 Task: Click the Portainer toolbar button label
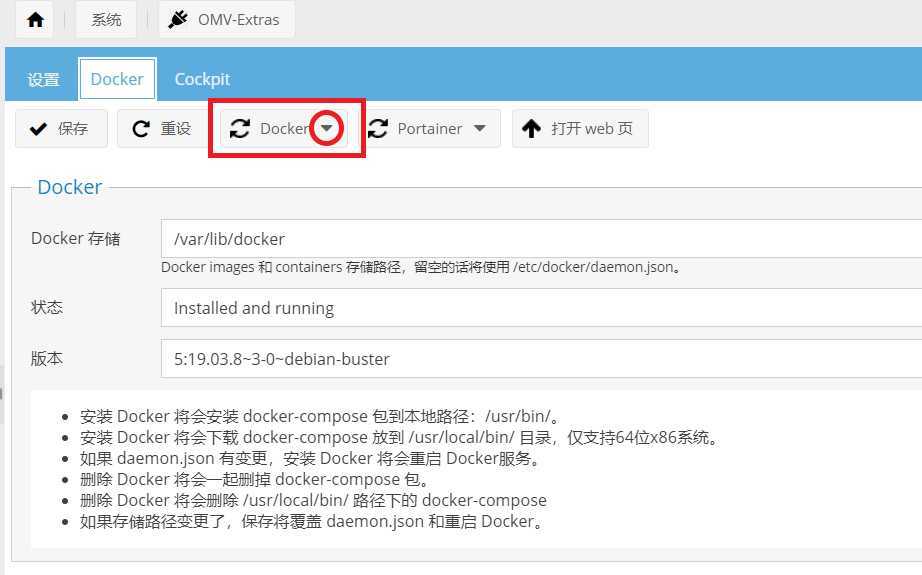(430, 128)
